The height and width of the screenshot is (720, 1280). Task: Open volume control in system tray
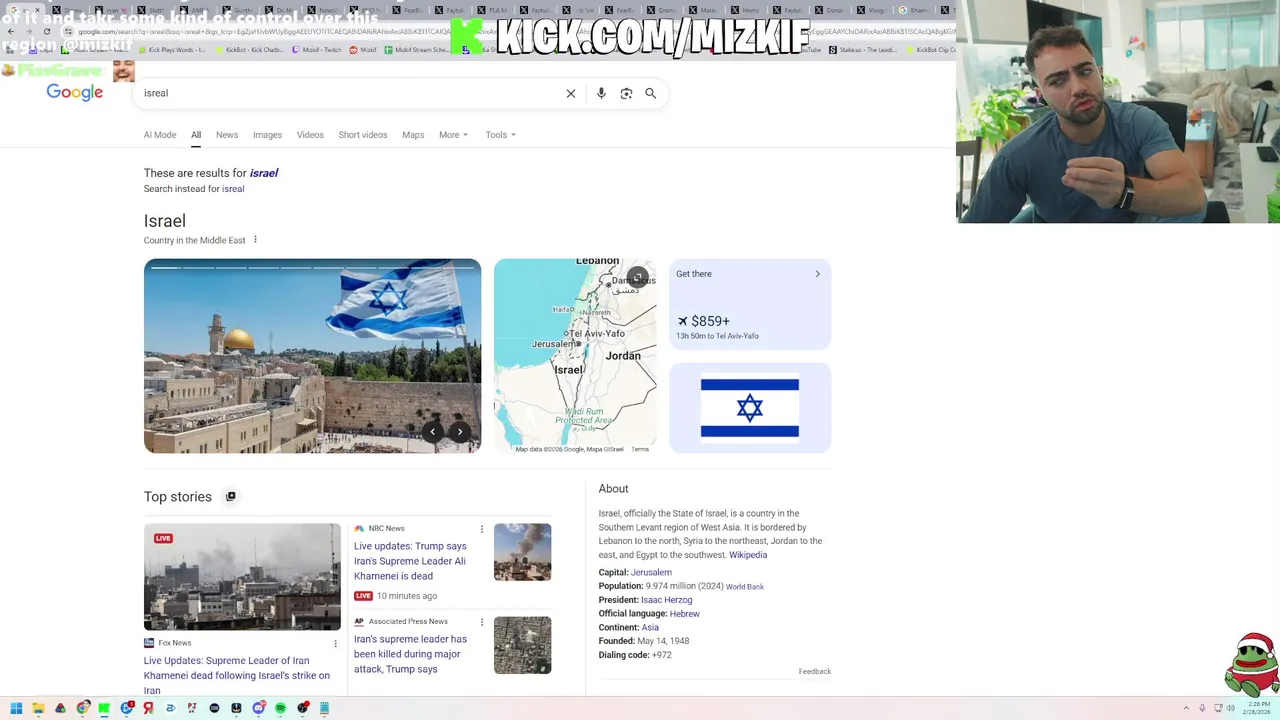click(1231, 708)
